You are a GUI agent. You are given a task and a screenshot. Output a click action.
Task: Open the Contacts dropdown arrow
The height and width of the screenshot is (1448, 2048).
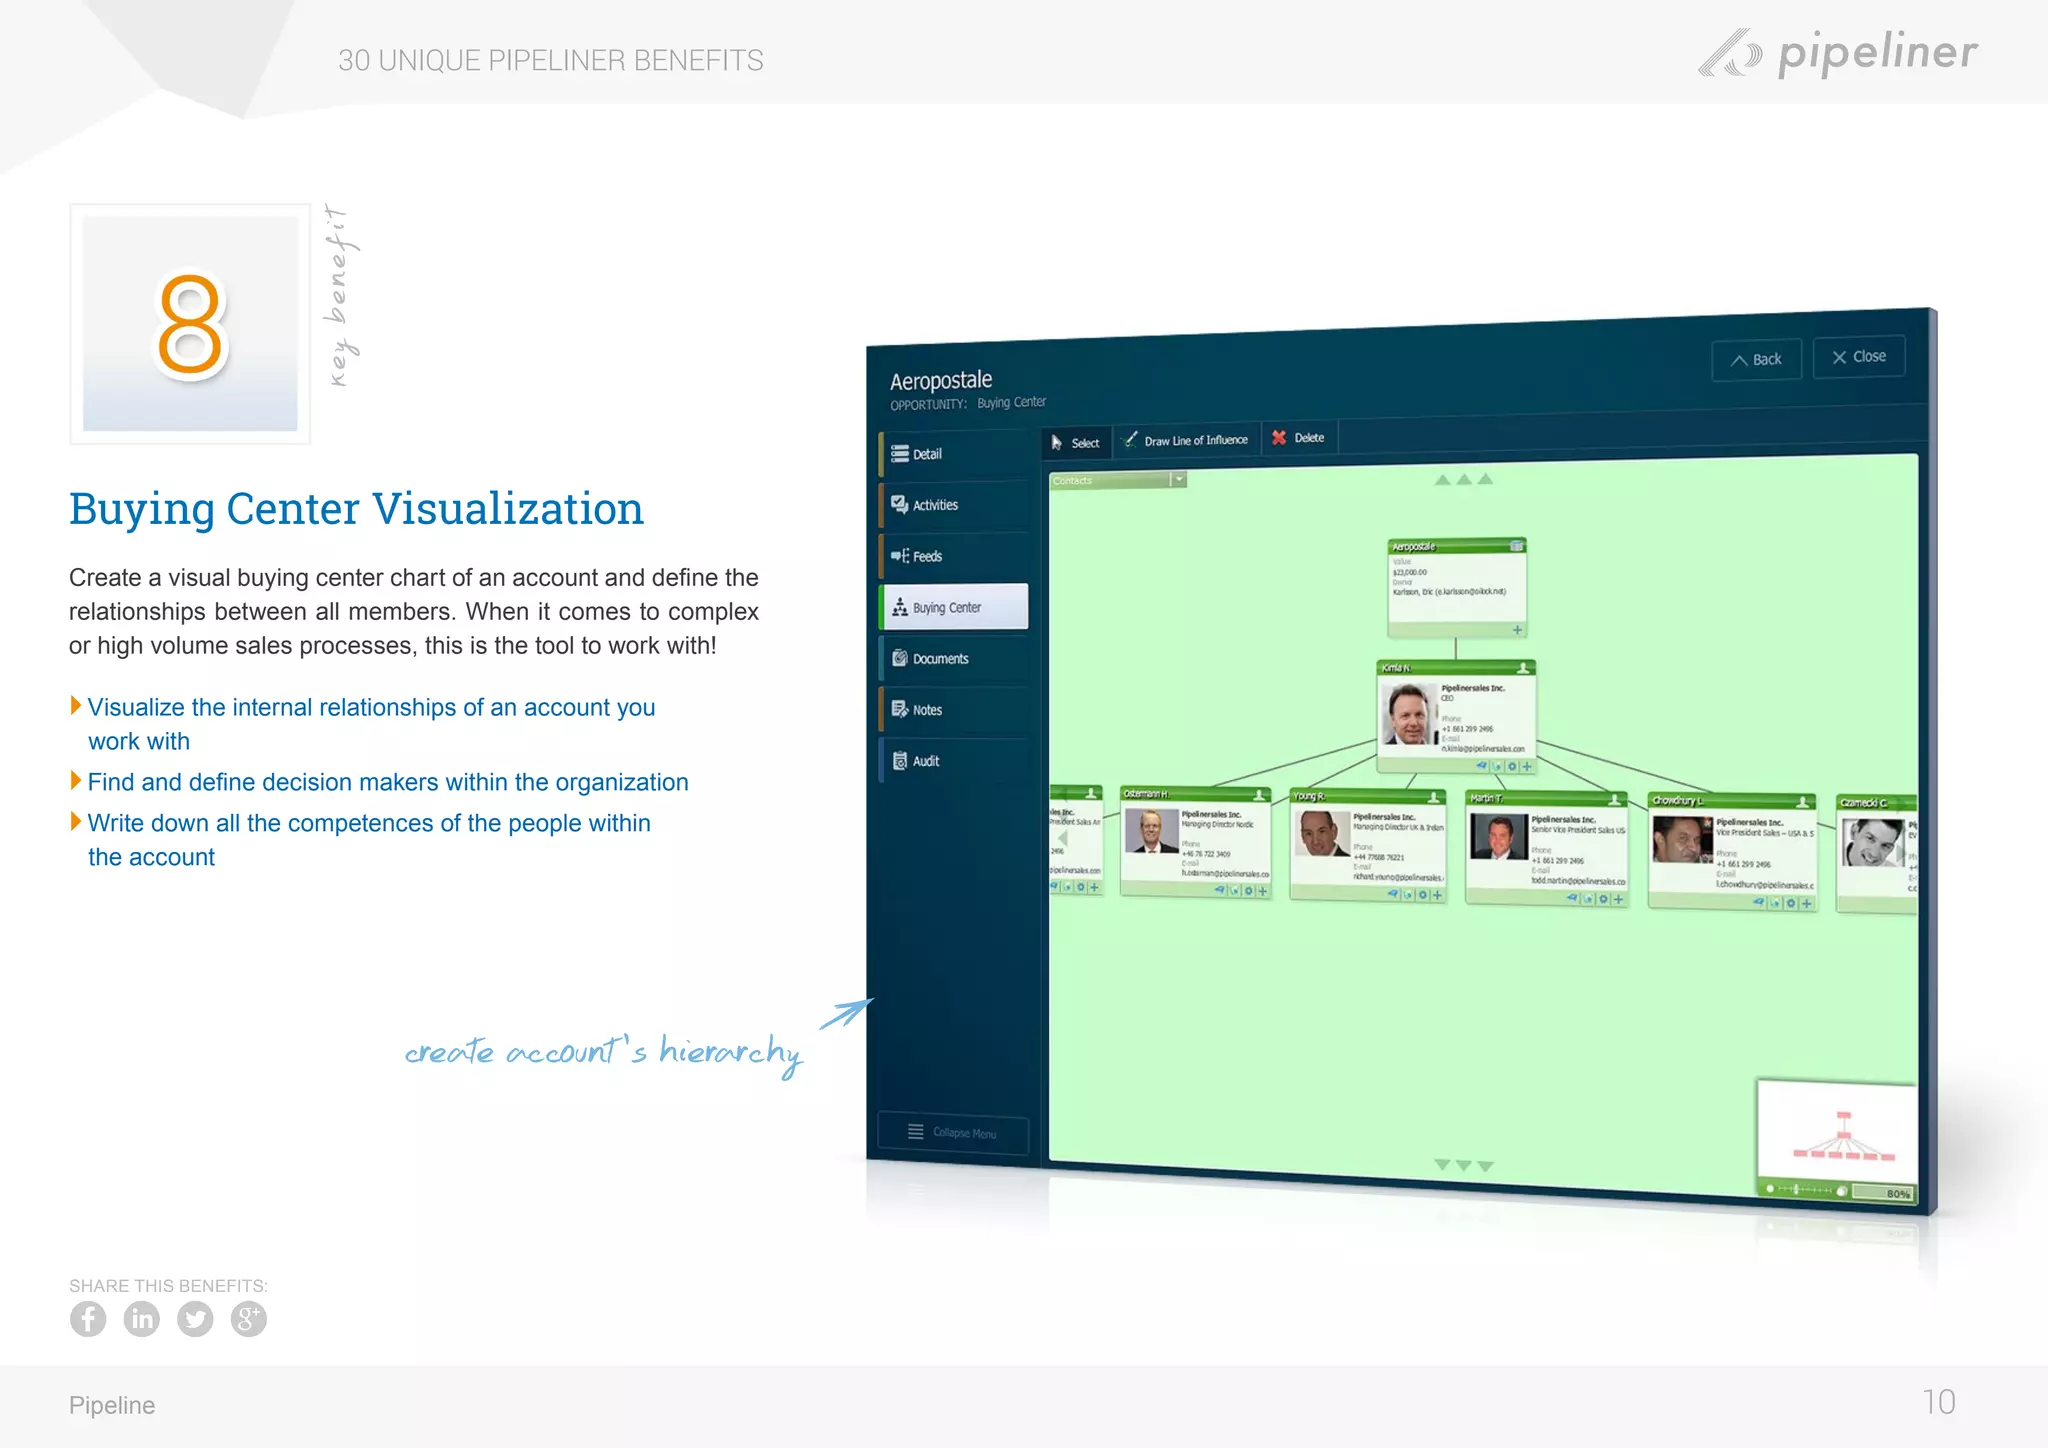click(x=1179, y=480)
